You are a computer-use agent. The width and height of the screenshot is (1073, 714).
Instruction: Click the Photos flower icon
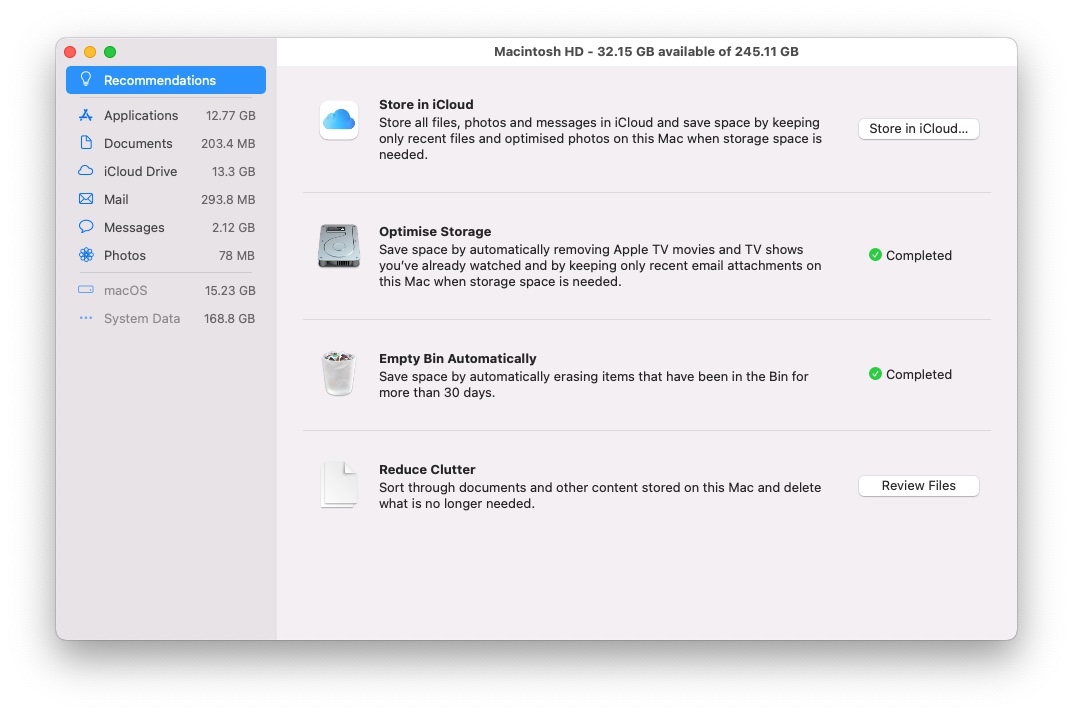tap(86, 255)
